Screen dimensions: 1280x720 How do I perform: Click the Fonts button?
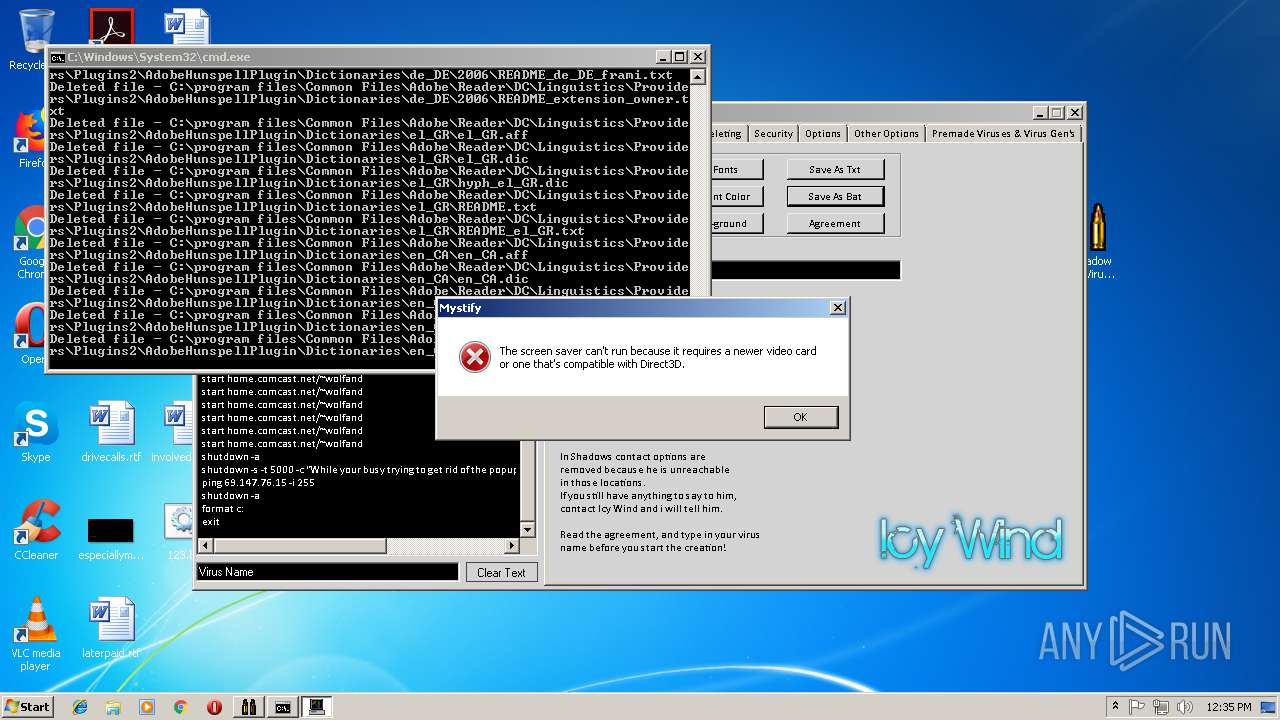737,170
